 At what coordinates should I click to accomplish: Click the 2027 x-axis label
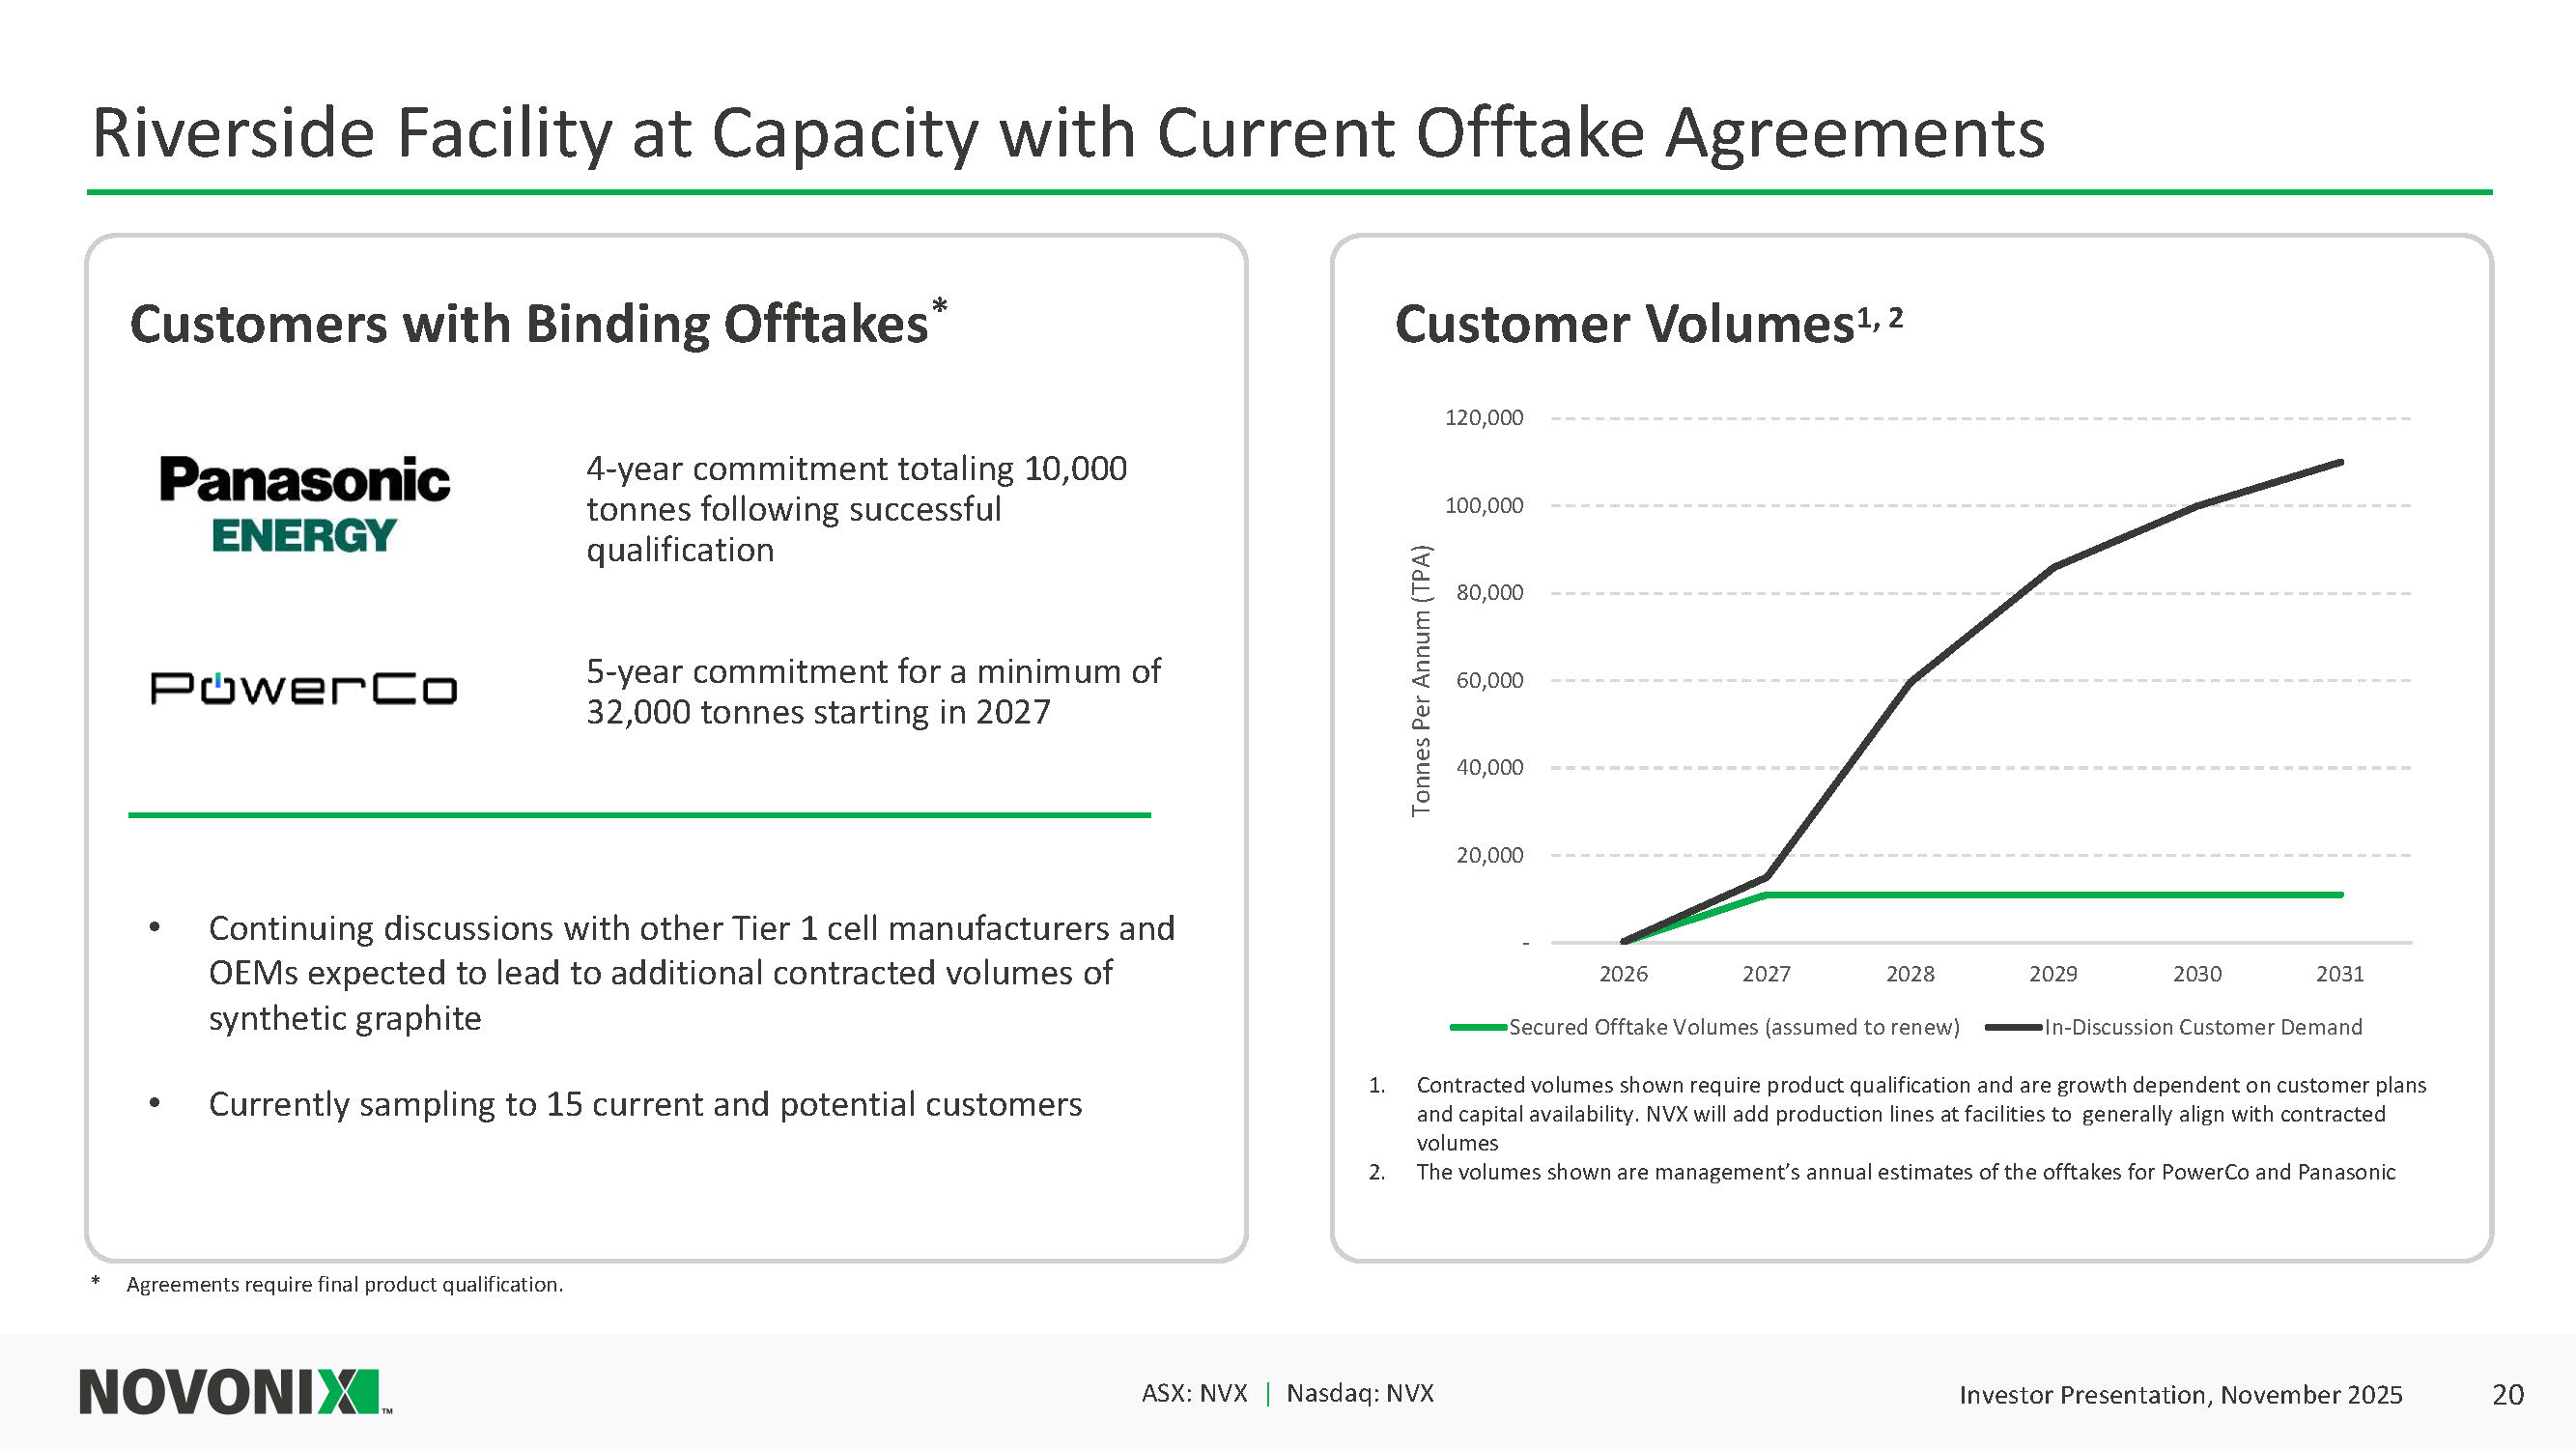tap(1766, 974)
